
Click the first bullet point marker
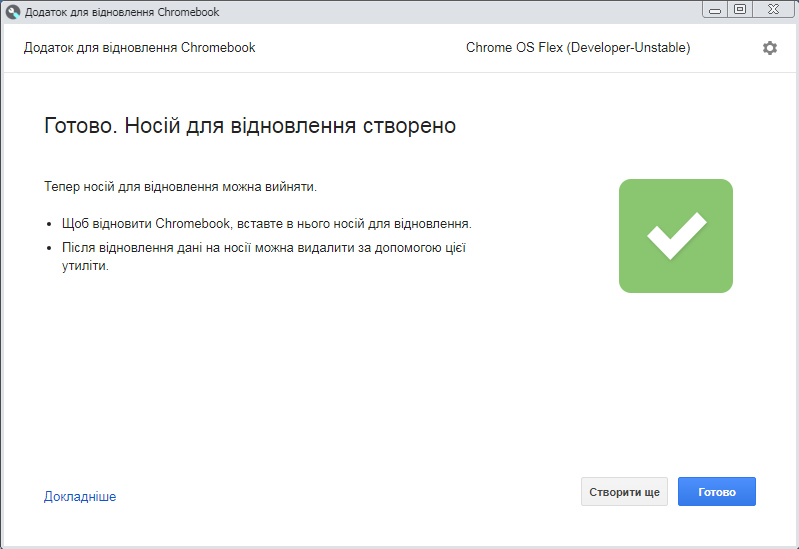tap(50, 224)
